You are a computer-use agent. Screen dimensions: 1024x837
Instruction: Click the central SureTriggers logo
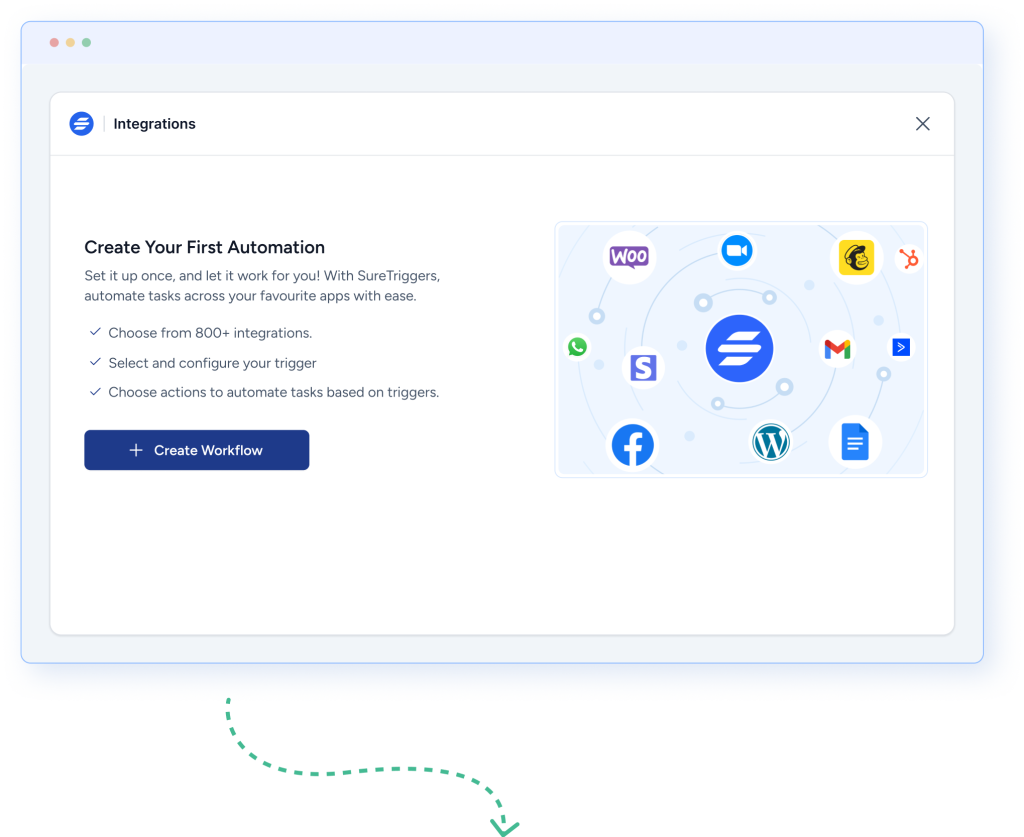point(739,349)
